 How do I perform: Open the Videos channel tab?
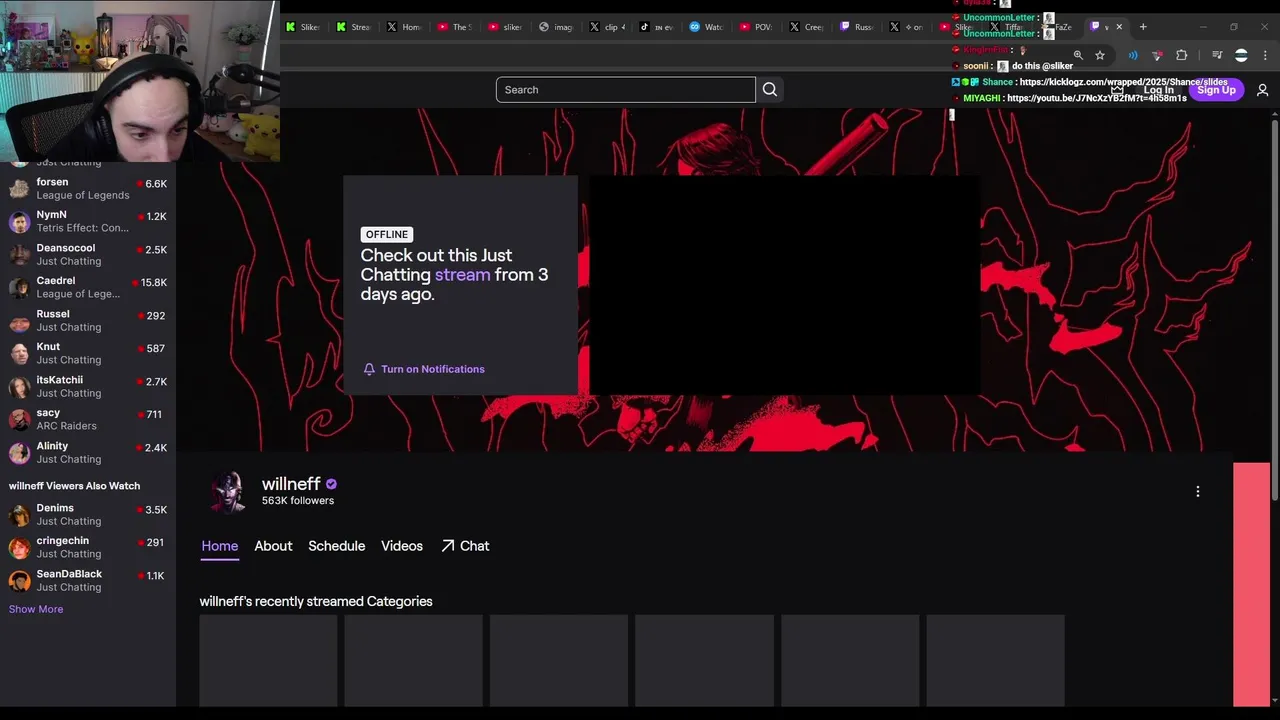402,546
